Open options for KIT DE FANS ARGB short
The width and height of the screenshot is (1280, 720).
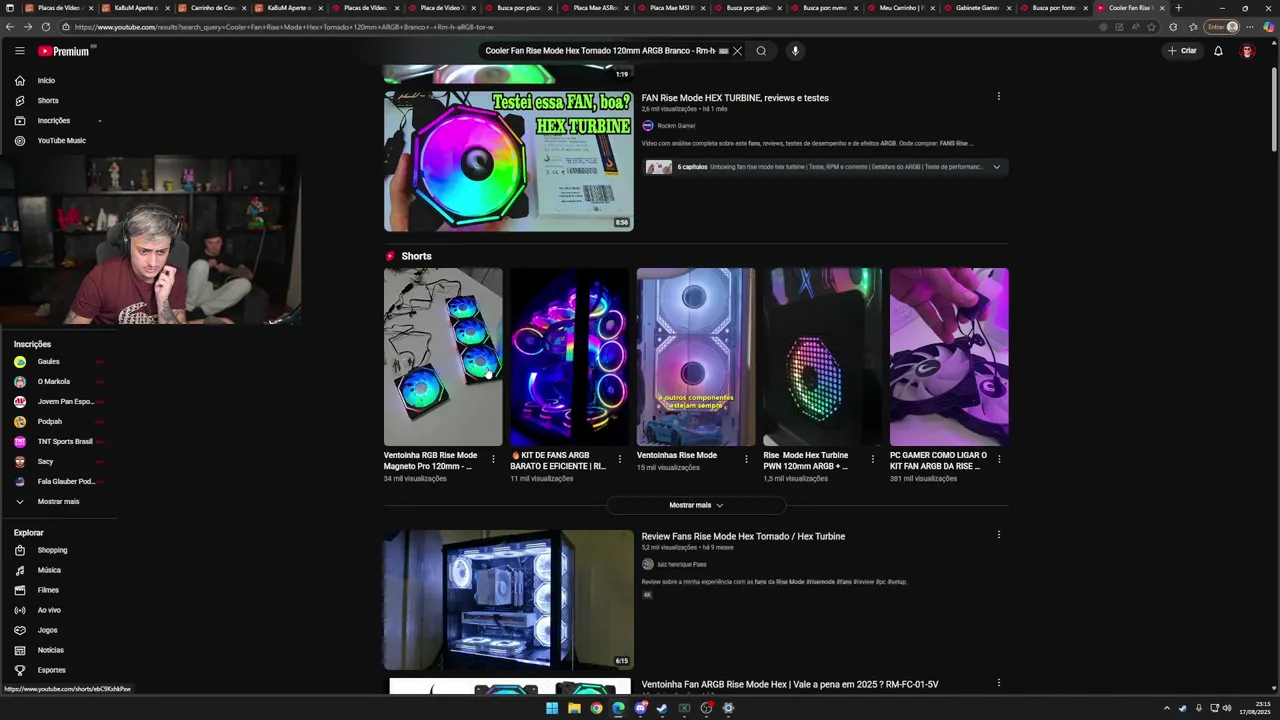tap(620, 459)
